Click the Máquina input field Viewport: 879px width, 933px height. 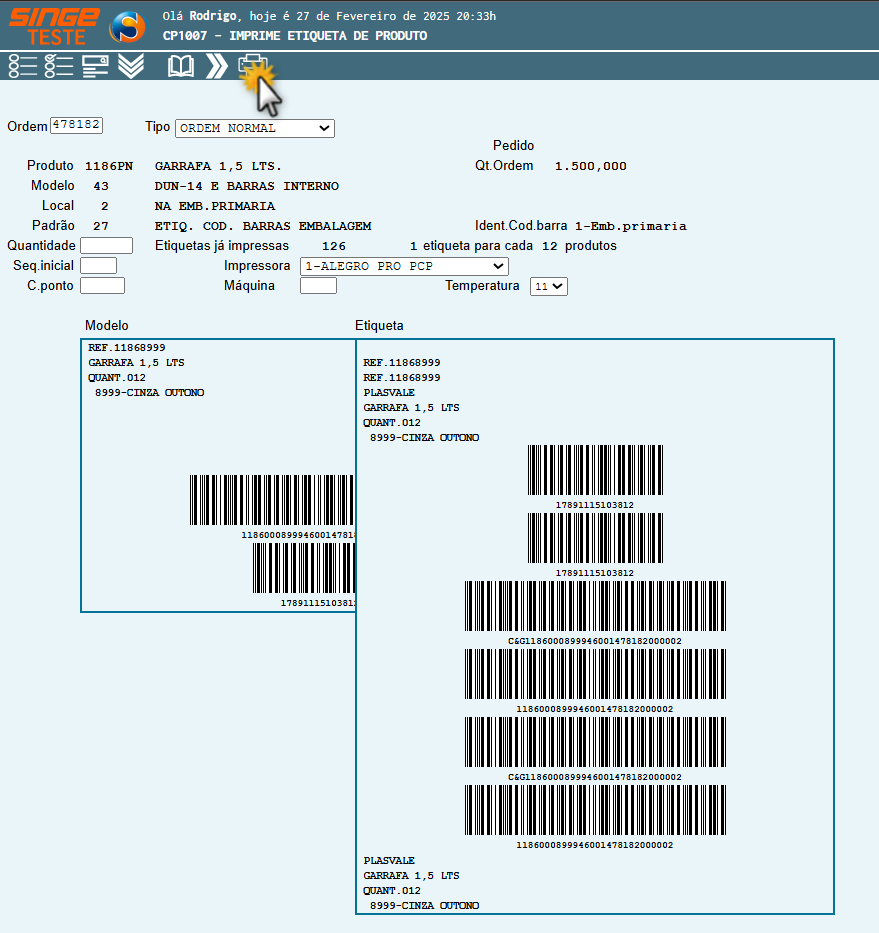[x=318, y=286]
